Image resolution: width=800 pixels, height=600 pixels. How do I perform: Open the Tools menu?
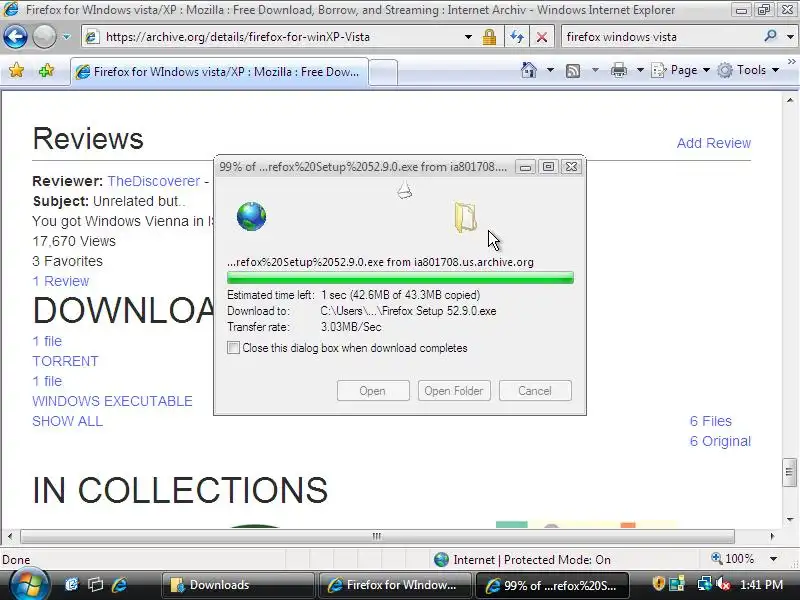pyautogui.click(x=748, y=70)
